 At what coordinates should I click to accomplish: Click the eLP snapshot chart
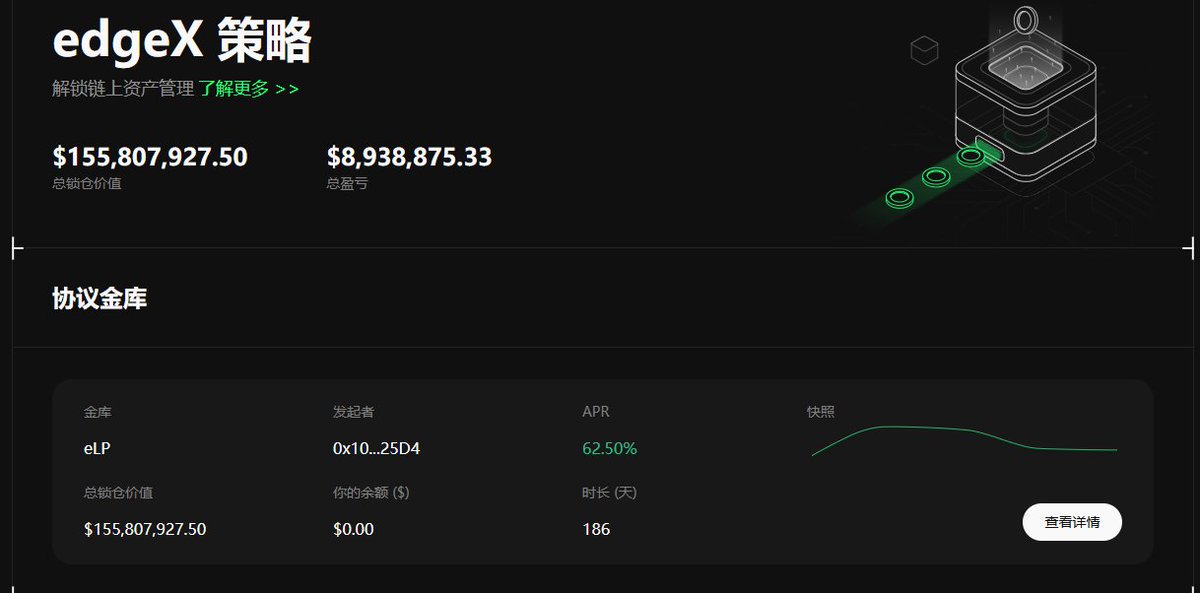point(964,441)
